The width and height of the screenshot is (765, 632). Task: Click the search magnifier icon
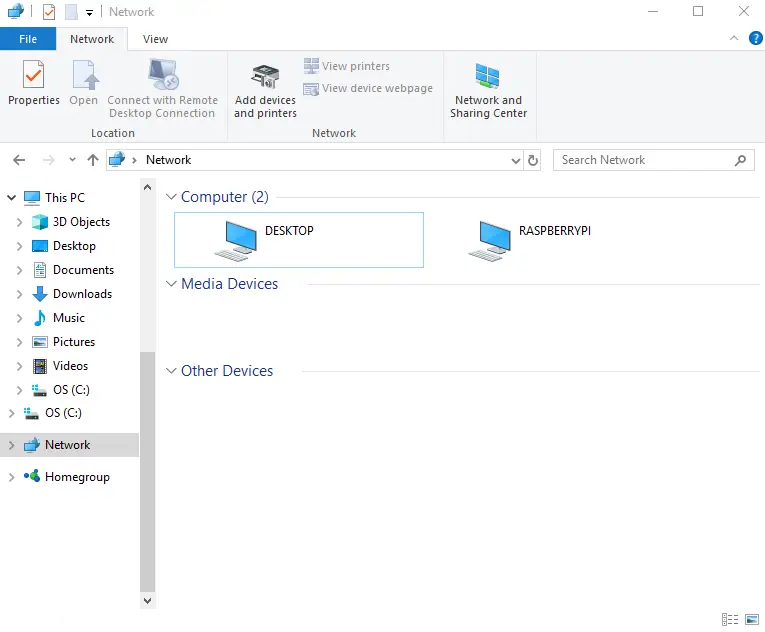(740, 160)
